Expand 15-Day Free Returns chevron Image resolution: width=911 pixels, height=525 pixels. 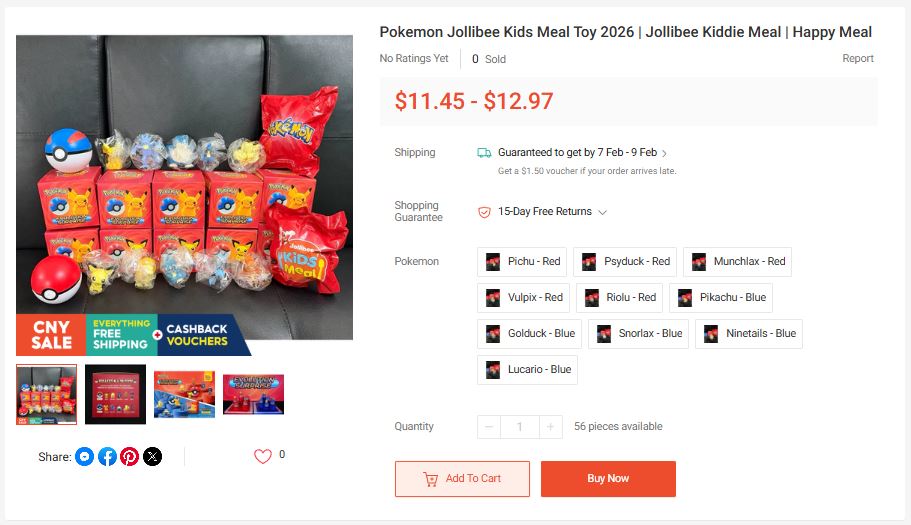(x=602, y=212)
